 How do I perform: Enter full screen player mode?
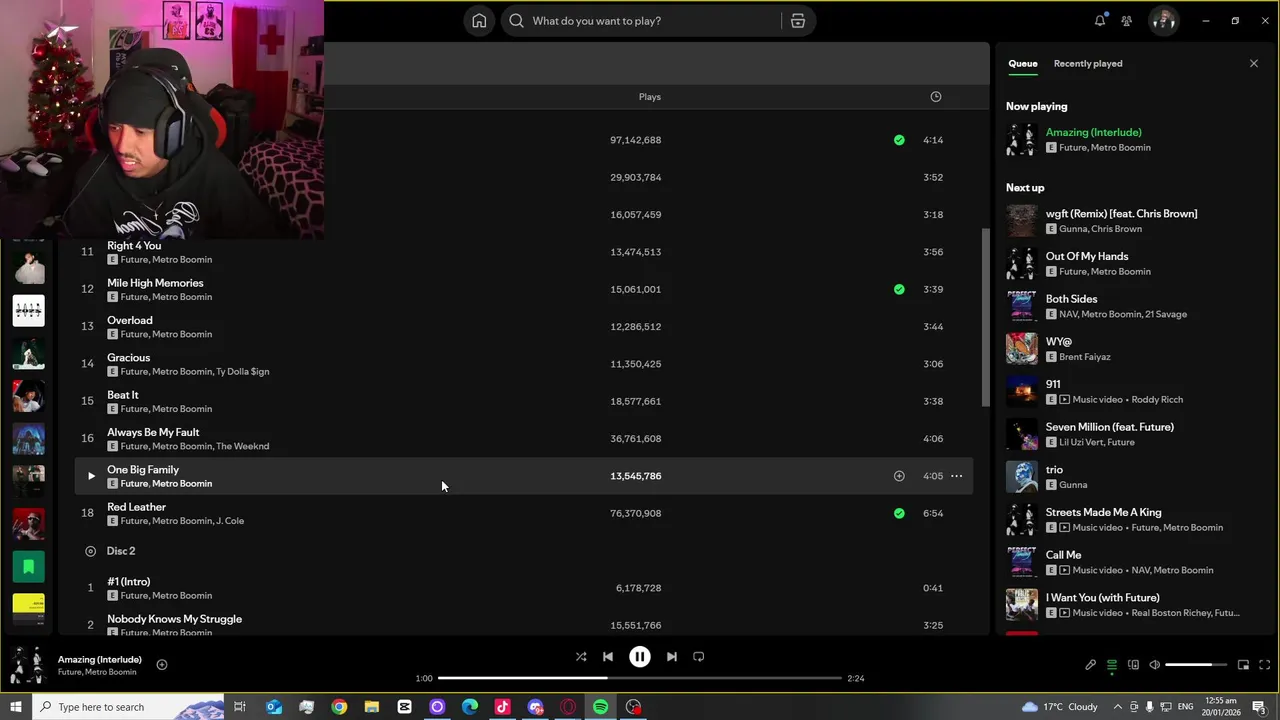tap(1264, 665)
